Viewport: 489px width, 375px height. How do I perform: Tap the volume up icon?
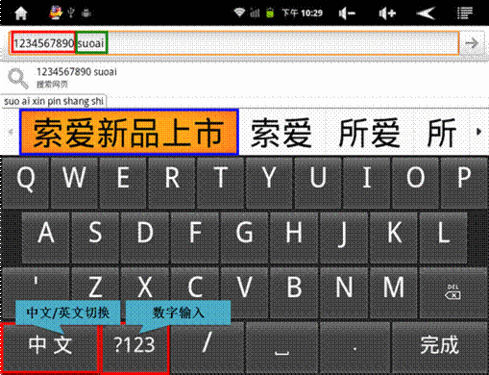click(x=387, y=13)
